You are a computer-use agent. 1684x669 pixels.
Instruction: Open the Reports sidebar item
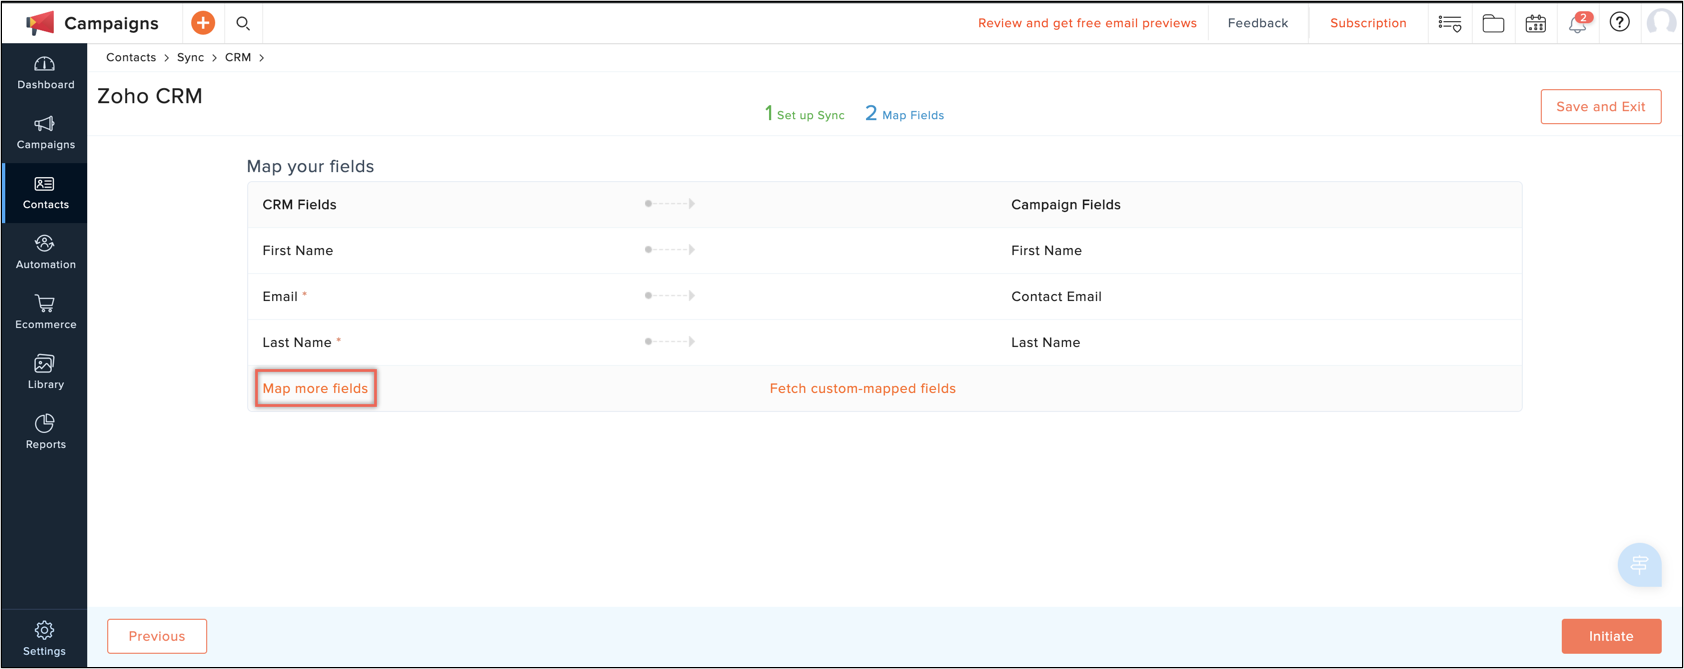point(45,433)
